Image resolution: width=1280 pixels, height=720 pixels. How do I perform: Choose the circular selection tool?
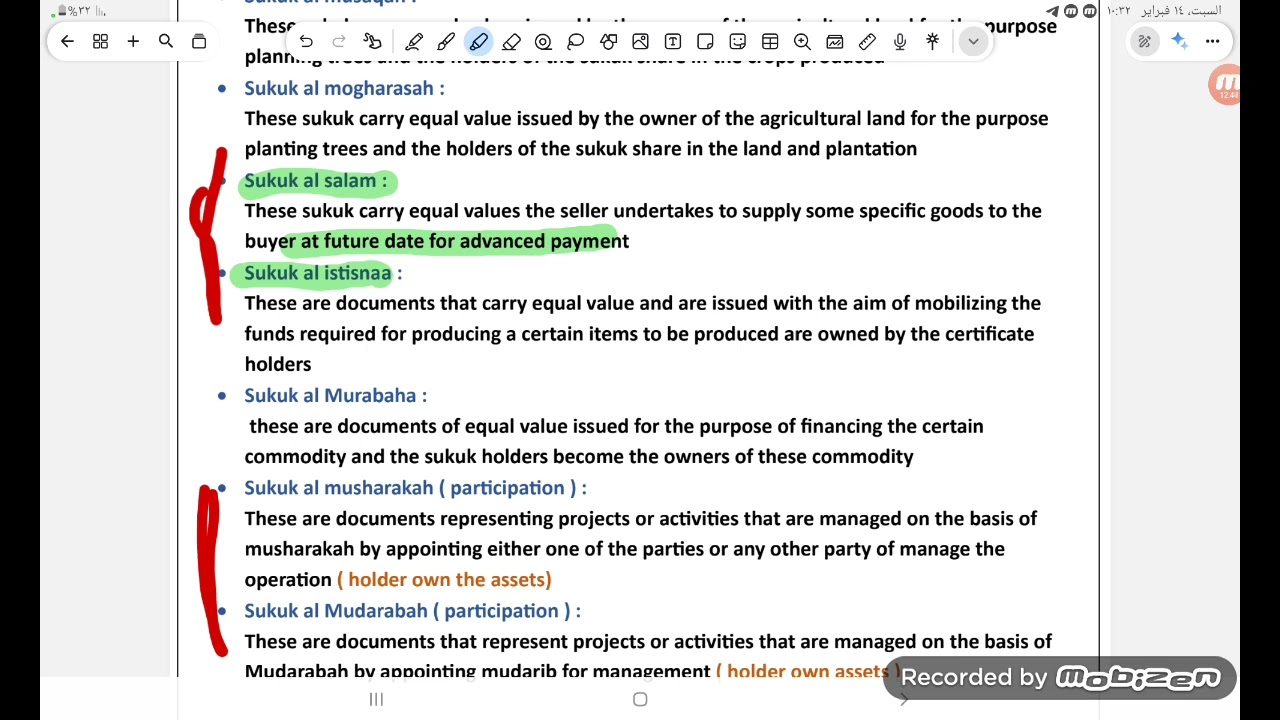[543, 41]
